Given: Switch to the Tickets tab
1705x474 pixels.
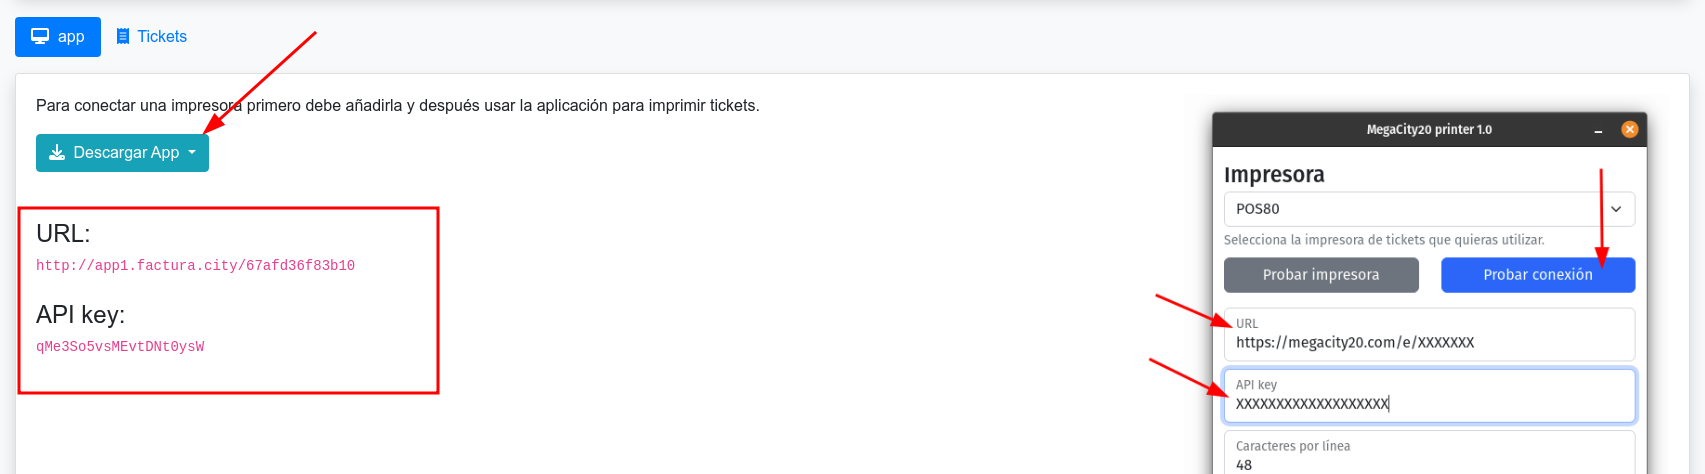Looking at the screenshot, I should click(162, 37).
